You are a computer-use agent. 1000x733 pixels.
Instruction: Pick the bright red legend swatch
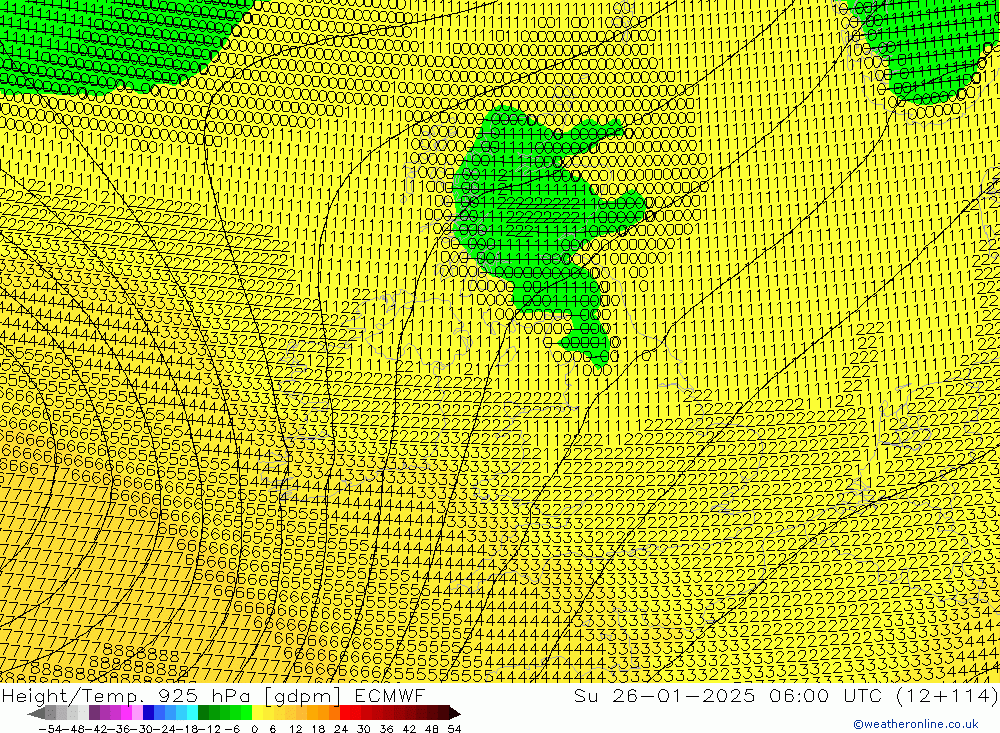tap(345, 713)
